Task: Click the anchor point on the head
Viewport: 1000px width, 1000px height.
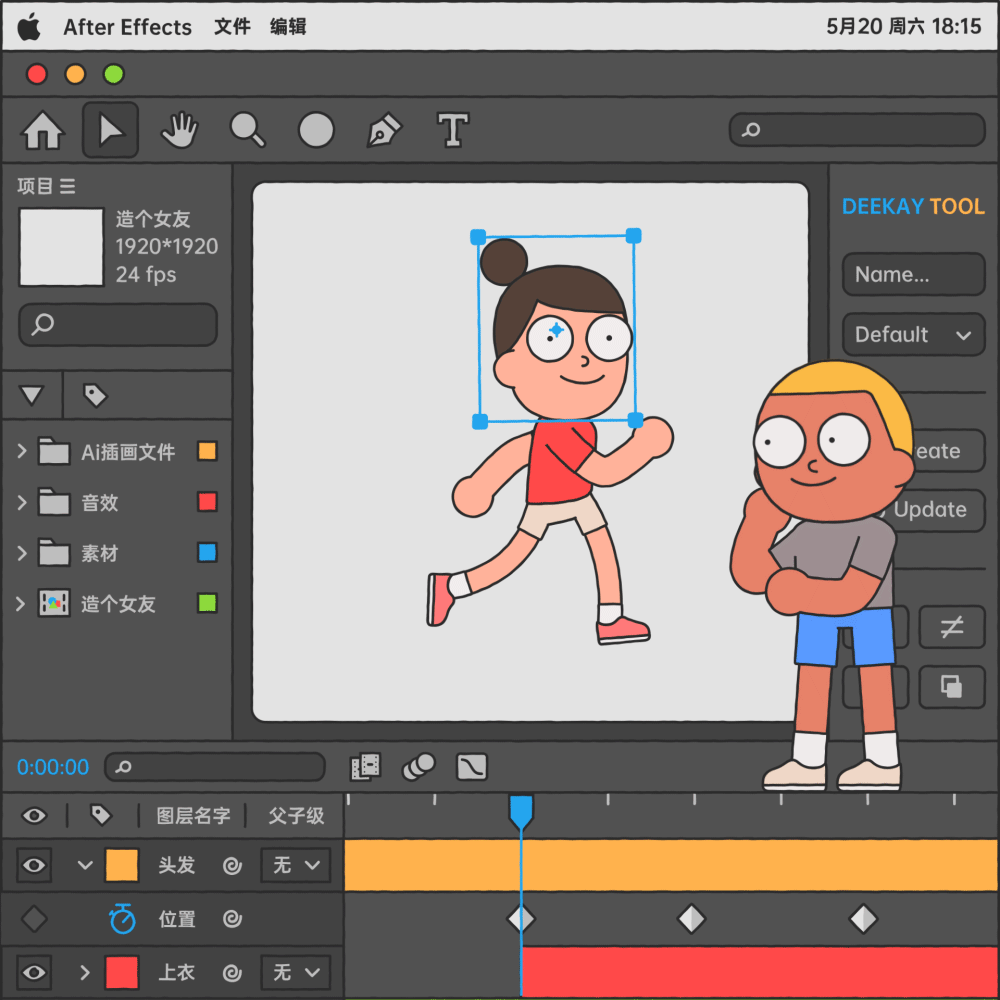Action: 556,330
